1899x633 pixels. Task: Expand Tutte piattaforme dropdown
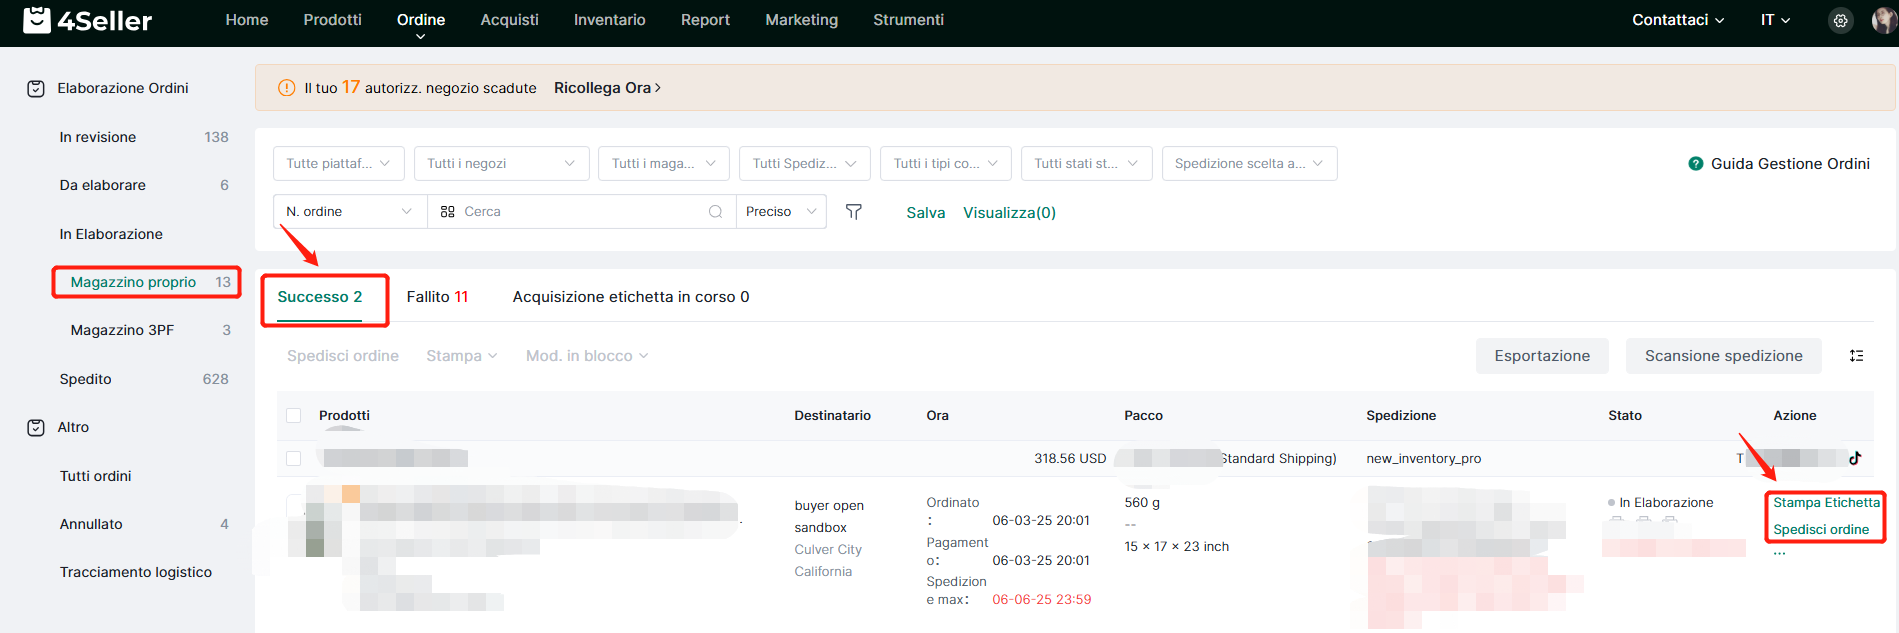[339, 164]
